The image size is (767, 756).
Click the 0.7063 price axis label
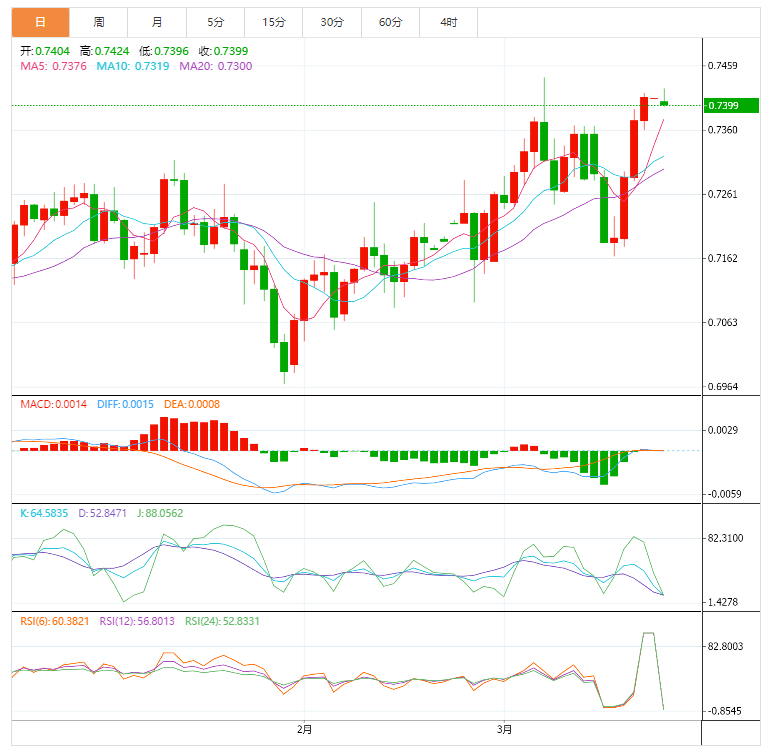[x=722, y=322]
